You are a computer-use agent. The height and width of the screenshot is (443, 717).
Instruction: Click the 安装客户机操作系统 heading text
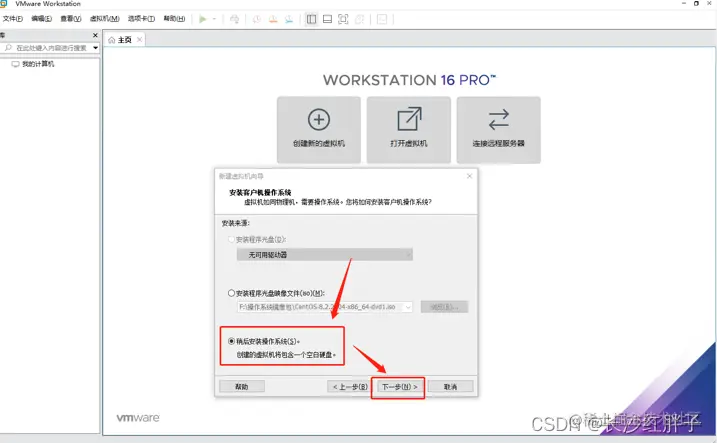coord(260,192)
